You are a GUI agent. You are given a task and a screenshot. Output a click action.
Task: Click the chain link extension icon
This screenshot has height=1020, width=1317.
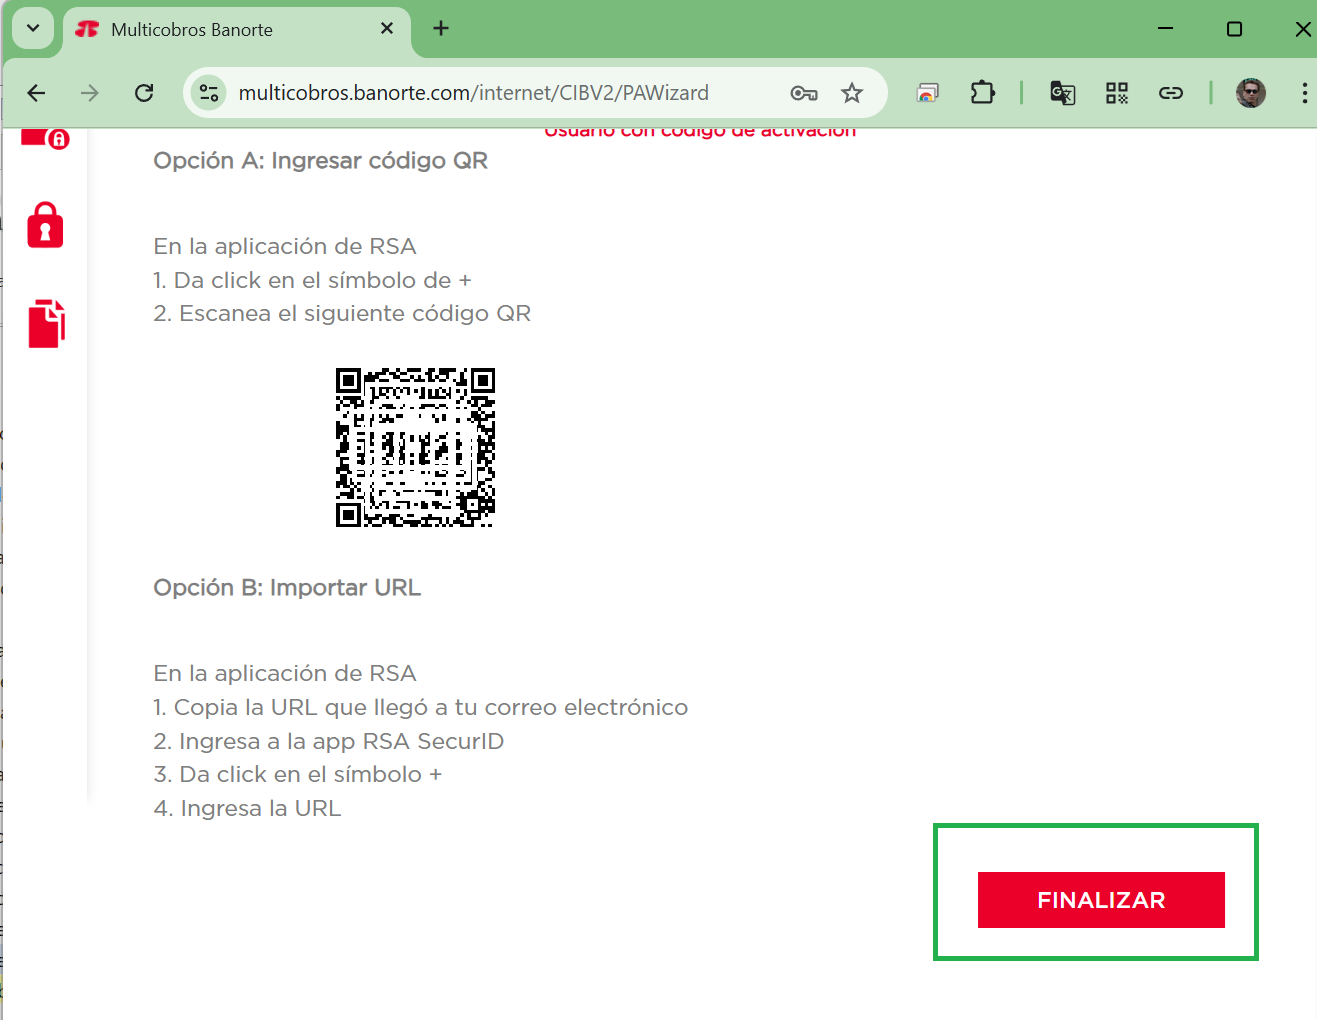pos(1170,93)
